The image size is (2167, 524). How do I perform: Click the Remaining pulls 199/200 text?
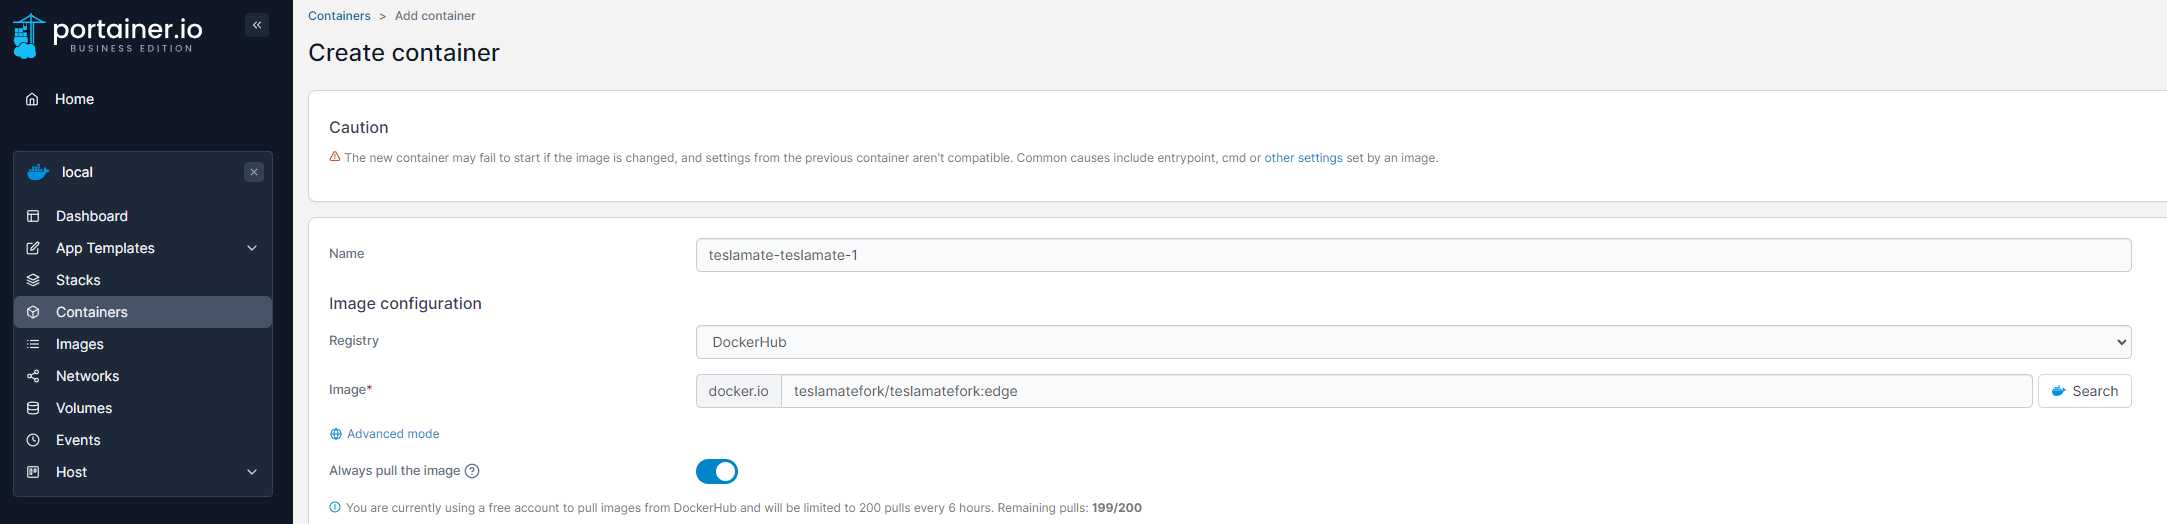[x=1069, y=508]
